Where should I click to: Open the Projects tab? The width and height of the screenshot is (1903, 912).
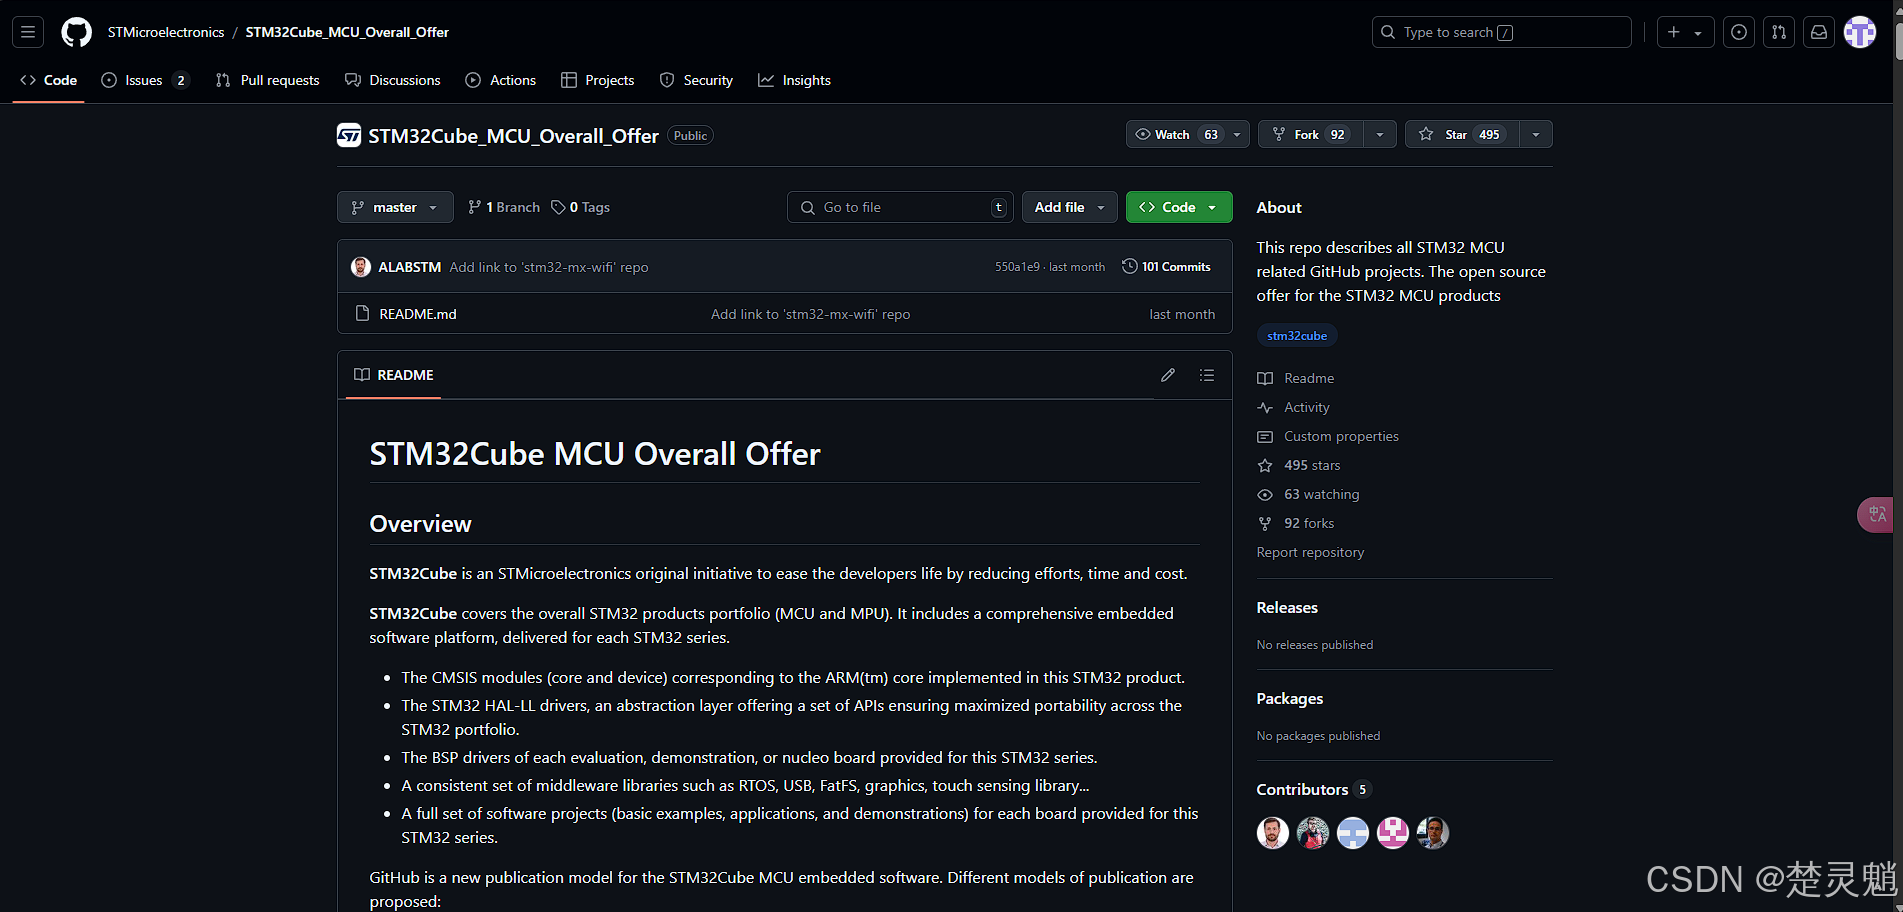598,80
